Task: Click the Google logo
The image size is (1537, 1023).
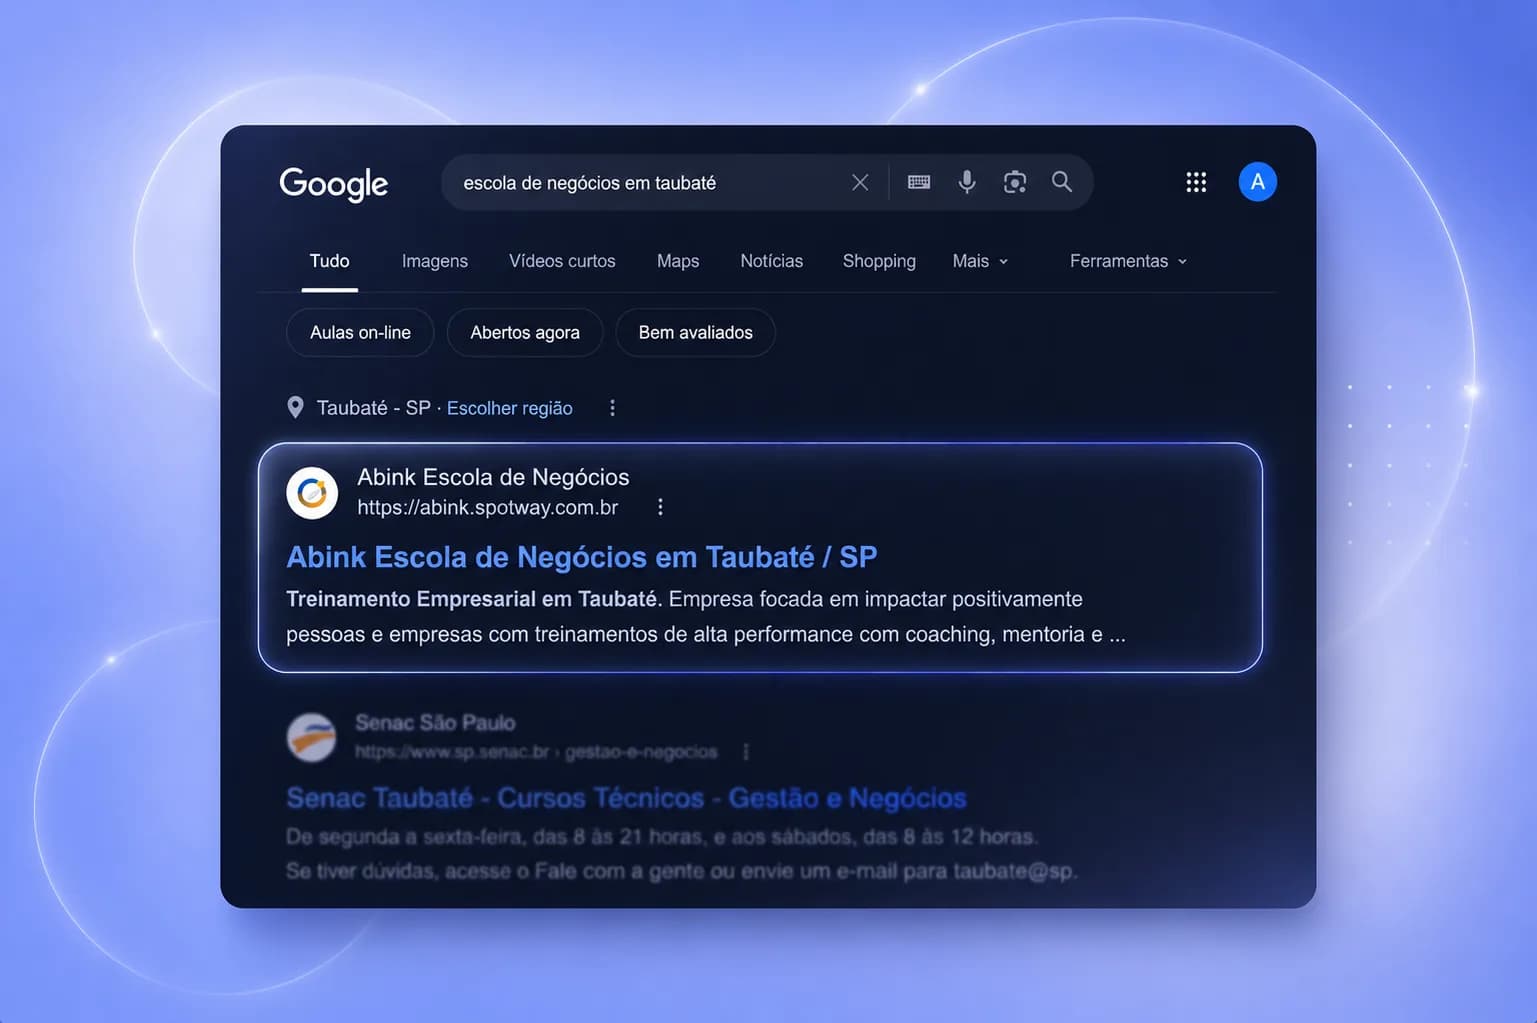Action: [x=333, y=184]
